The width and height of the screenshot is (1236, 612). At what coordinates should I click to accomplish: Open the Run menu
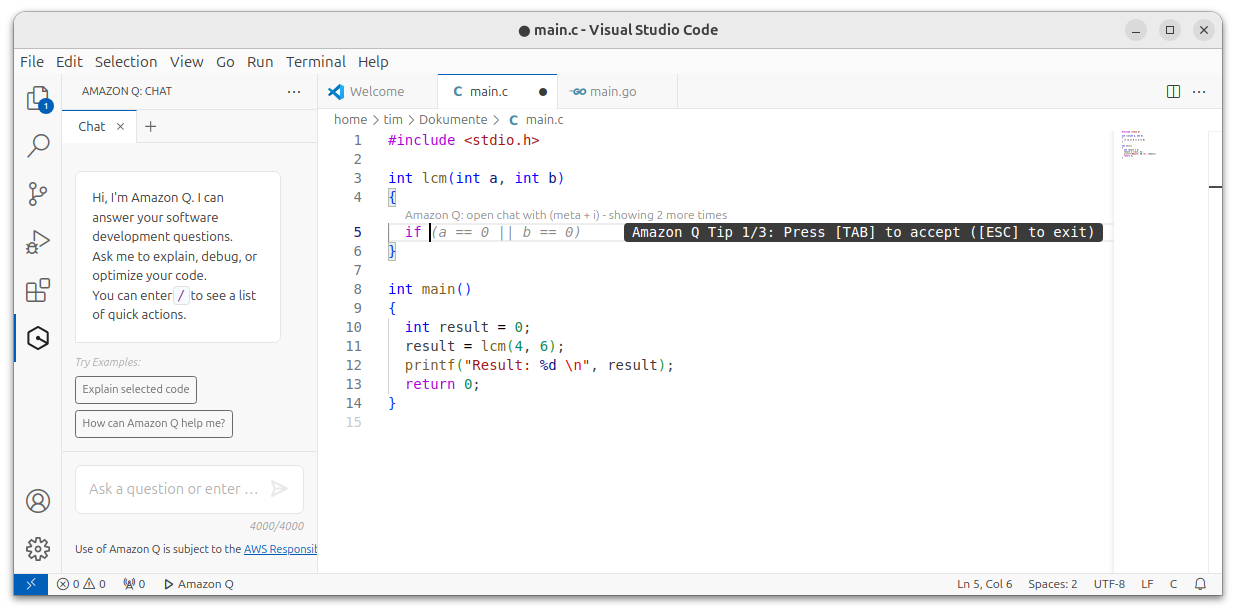click(x=260, y=62)
